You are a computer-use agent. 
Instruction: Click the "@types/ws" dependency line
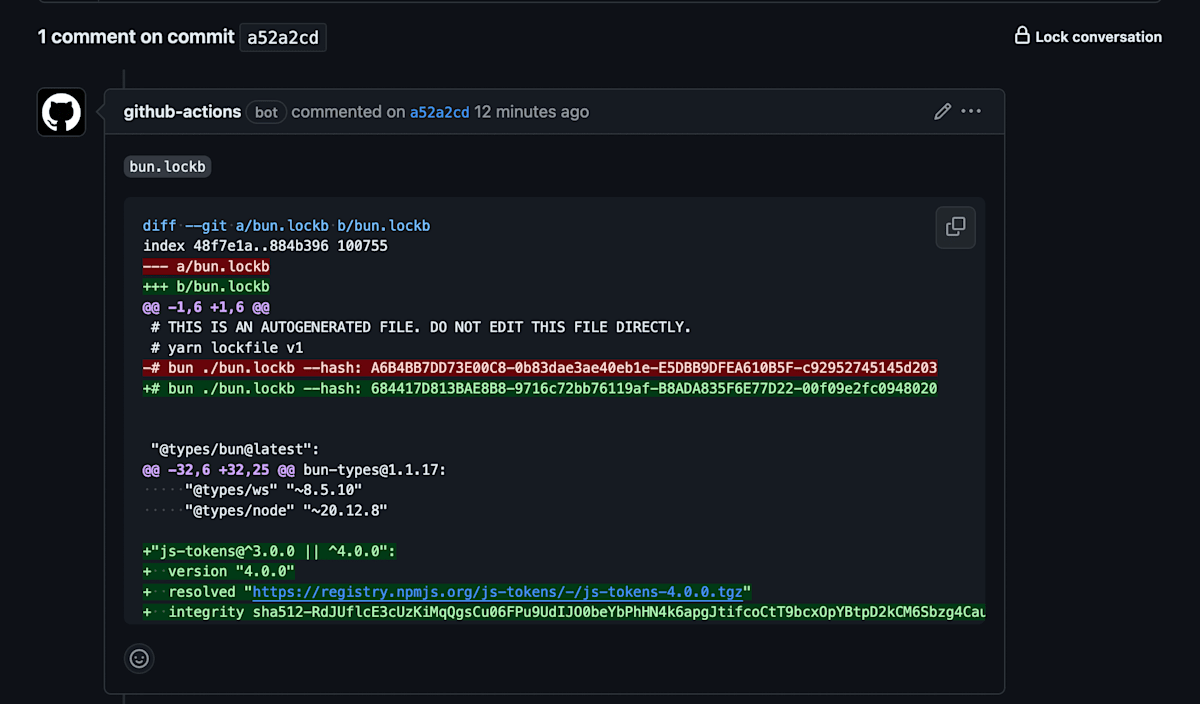(273, 490)
